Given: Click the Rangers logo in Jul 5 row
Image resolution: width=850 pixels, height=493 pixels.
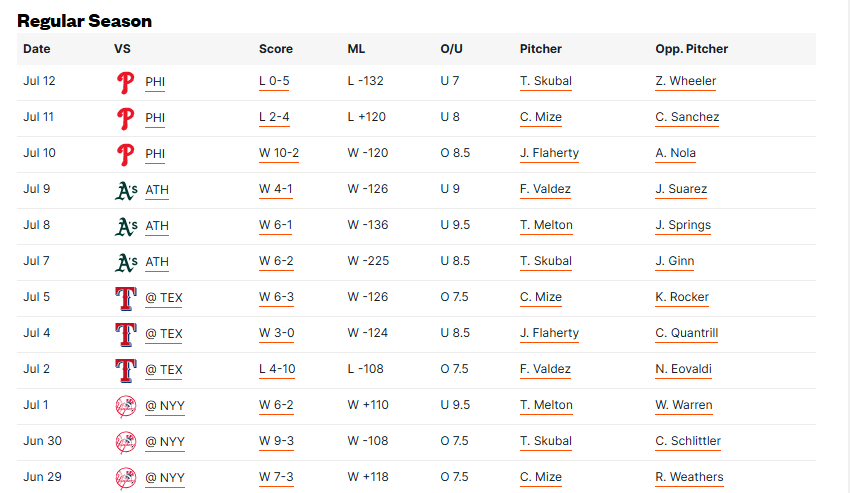Looking at the screenshot, I should [126, 299].
